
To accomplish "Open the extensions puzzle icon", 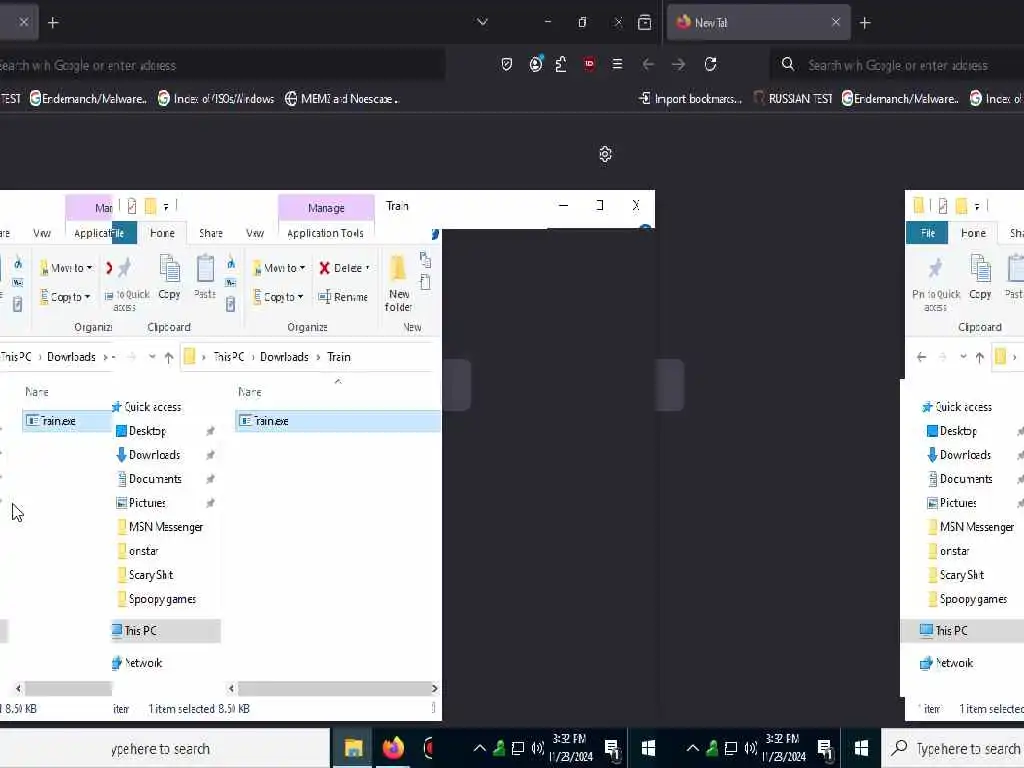I will (561, 64).
